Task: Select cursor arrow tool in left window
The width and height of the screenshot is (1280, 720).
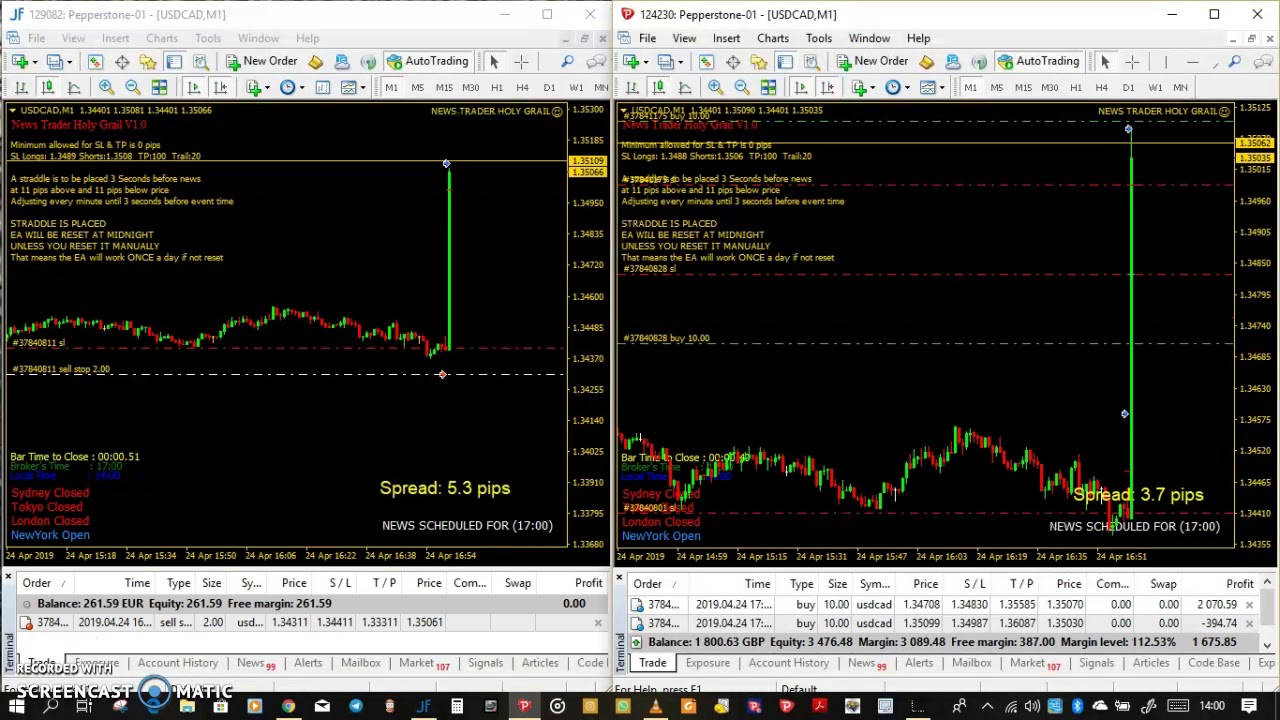Action: [494, 62]
